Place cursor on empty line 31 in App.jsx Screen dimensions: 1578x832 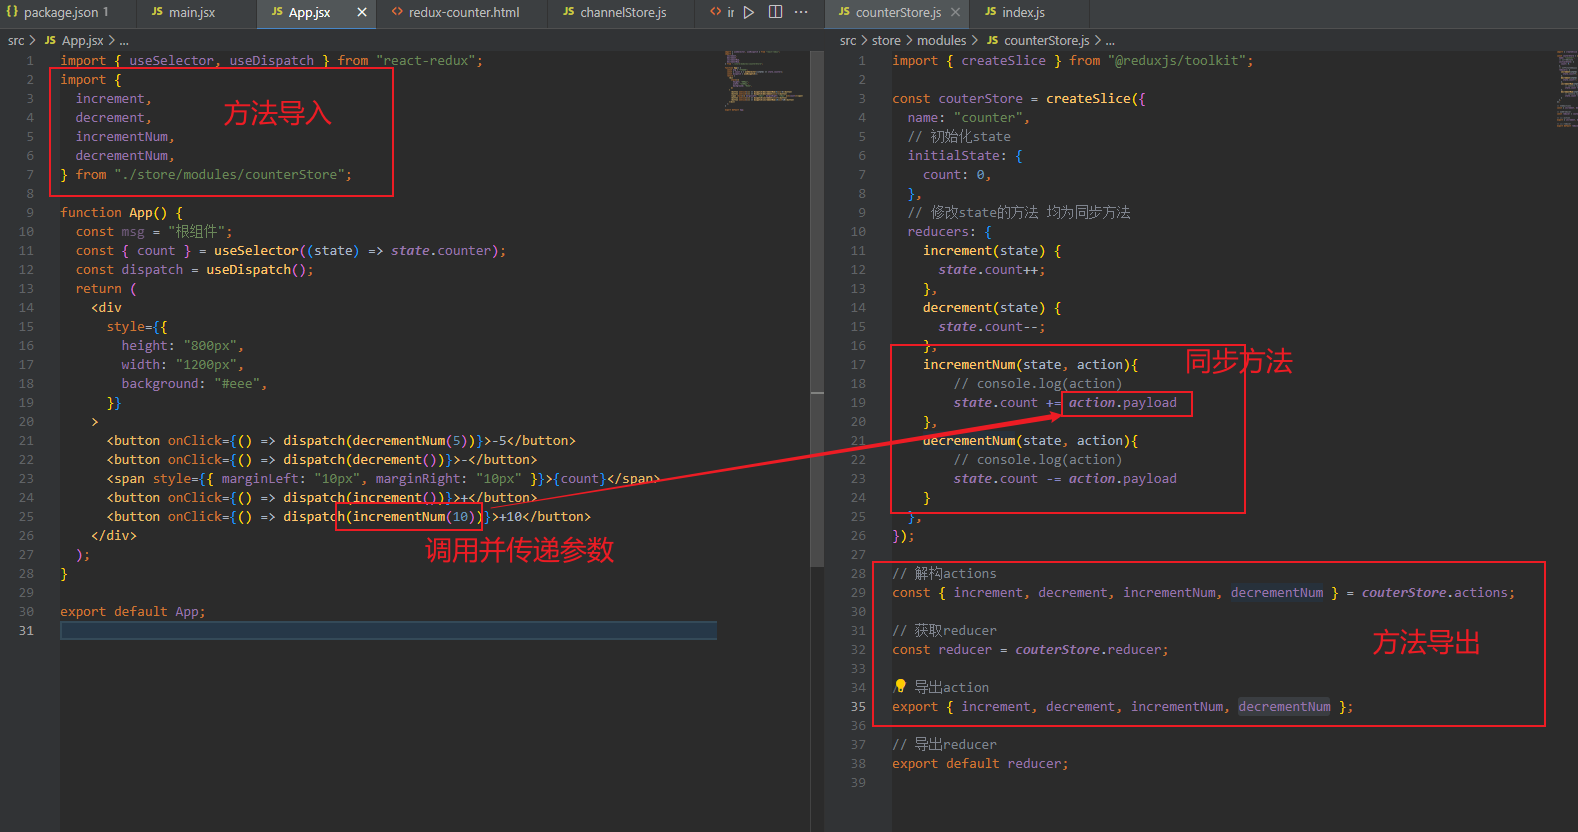388,630
